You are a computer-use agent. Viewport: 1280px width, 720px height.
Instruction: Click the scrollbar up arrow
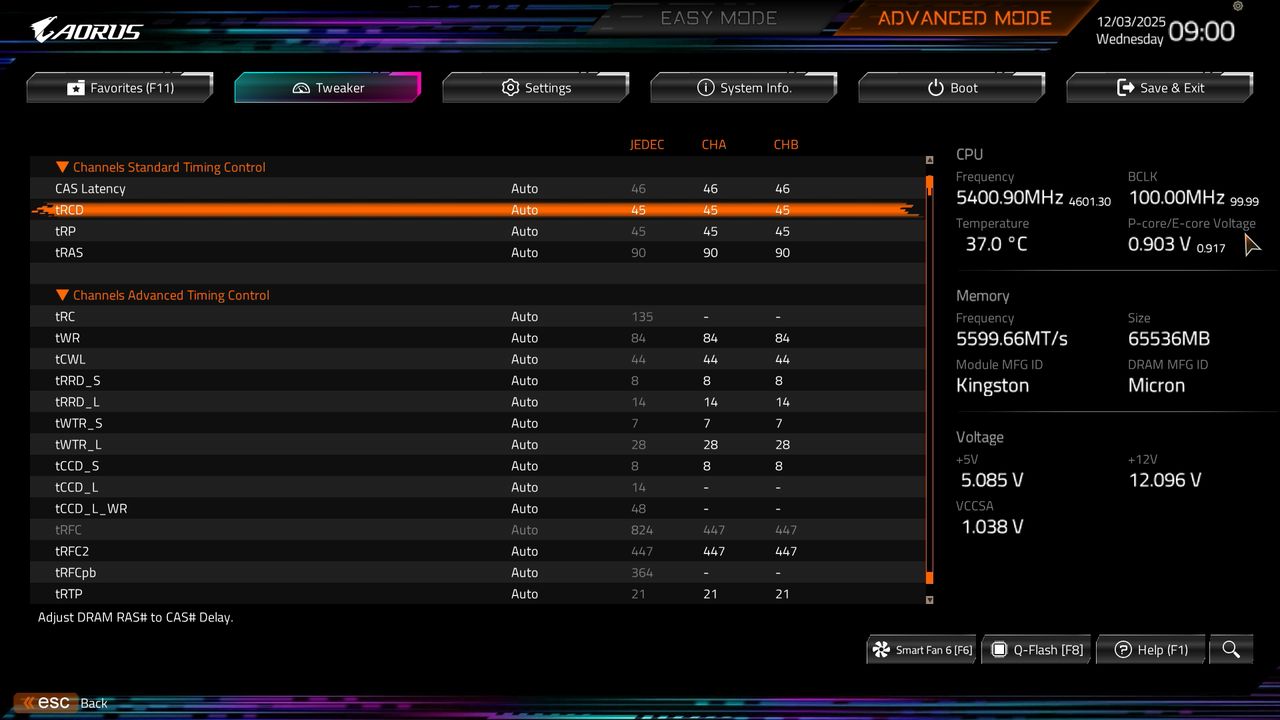tap(930, 160)
